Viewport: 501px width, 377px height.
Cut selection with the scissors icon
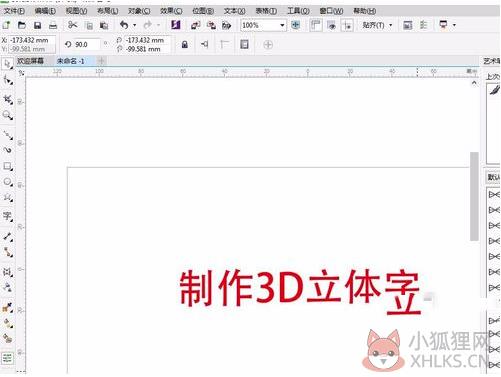pyautogui.click(x=72, y=25)
